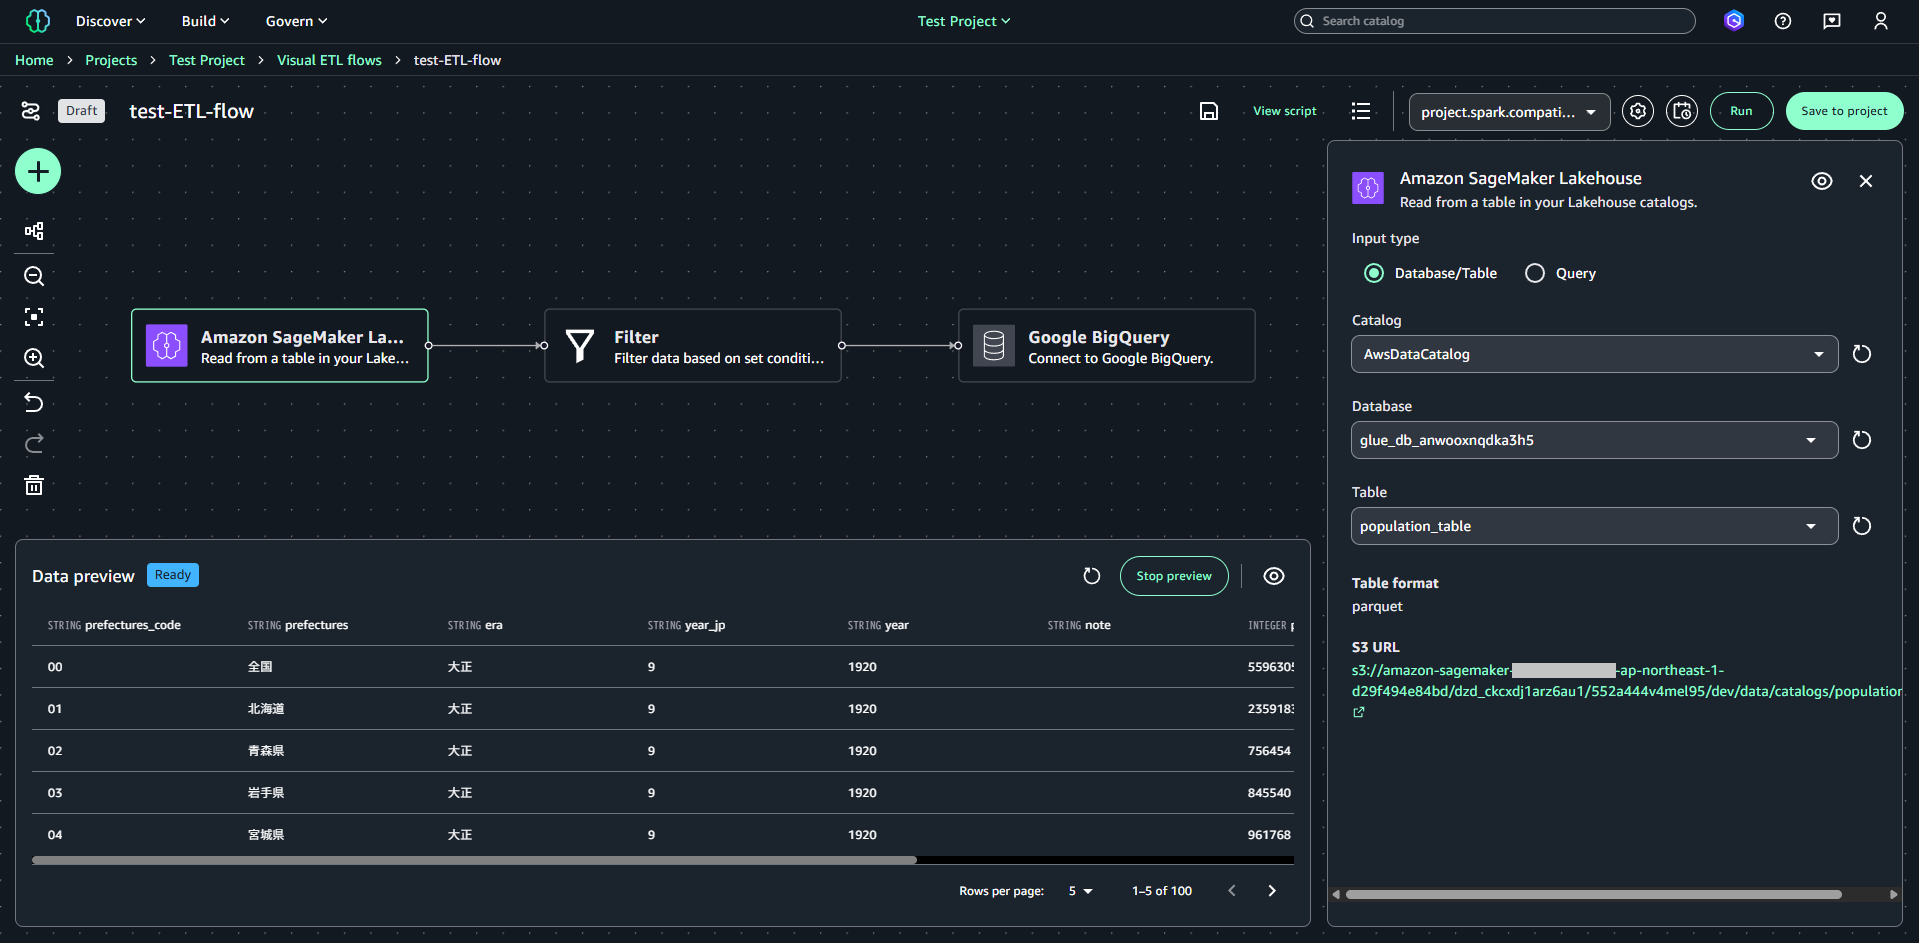Refresh the data preview

tap(1092, 576)
